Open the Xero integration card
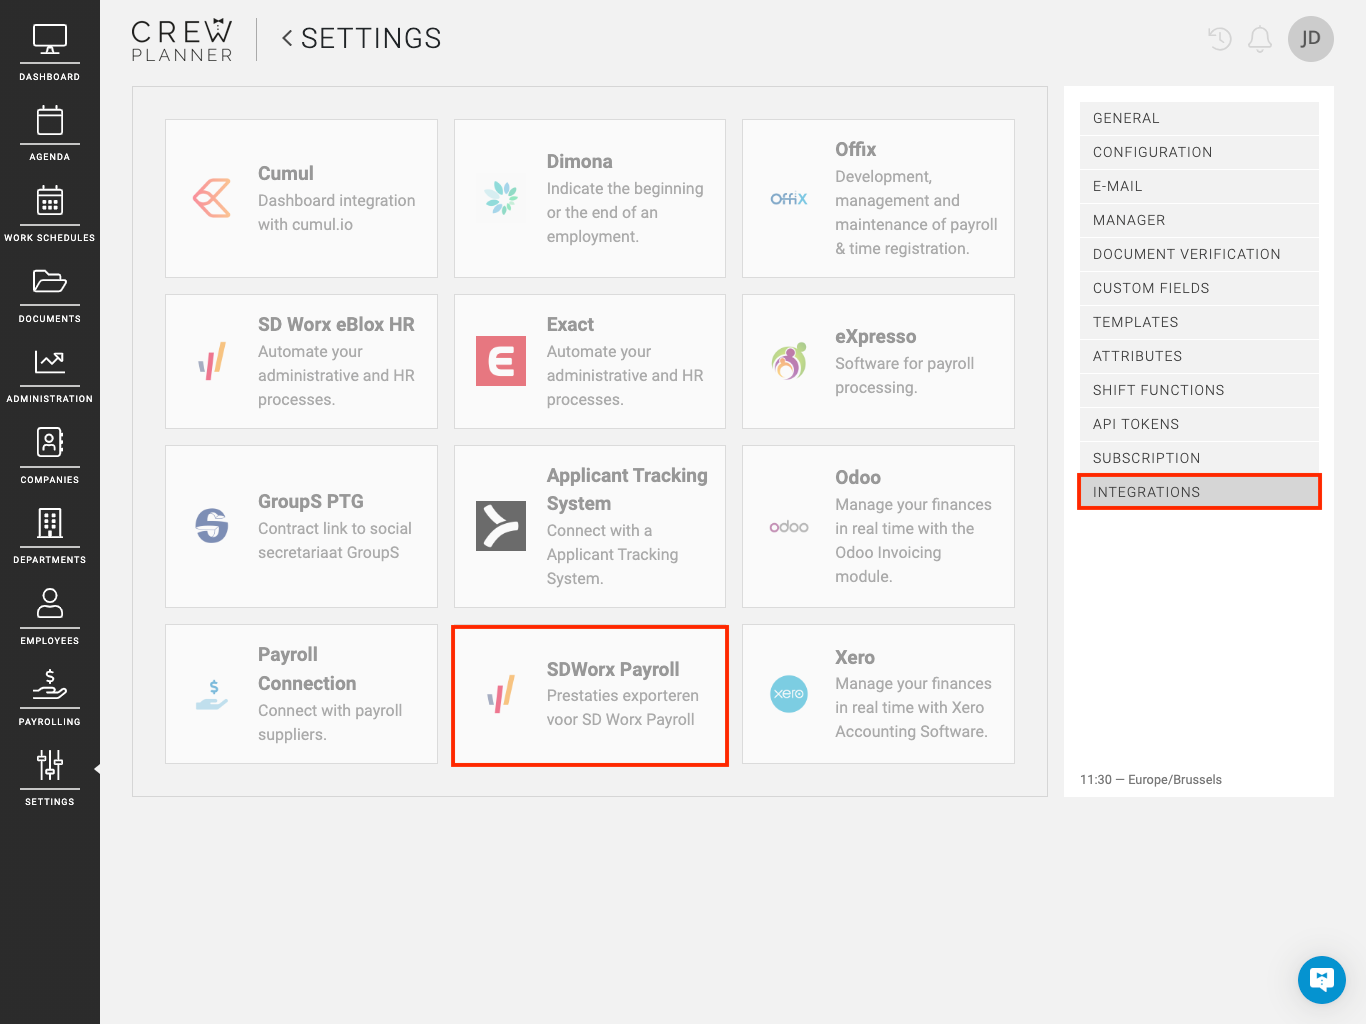 coord(878,694)
